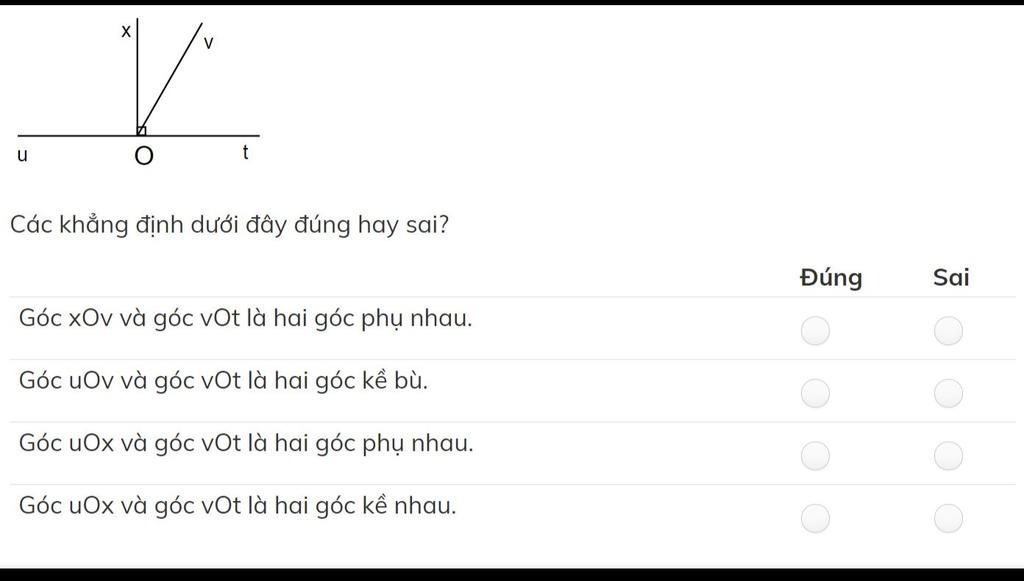Choose Sai for 'uOx và vOt phụ nhau'
The image size is (1024, 581).
(x=948, y=456)
